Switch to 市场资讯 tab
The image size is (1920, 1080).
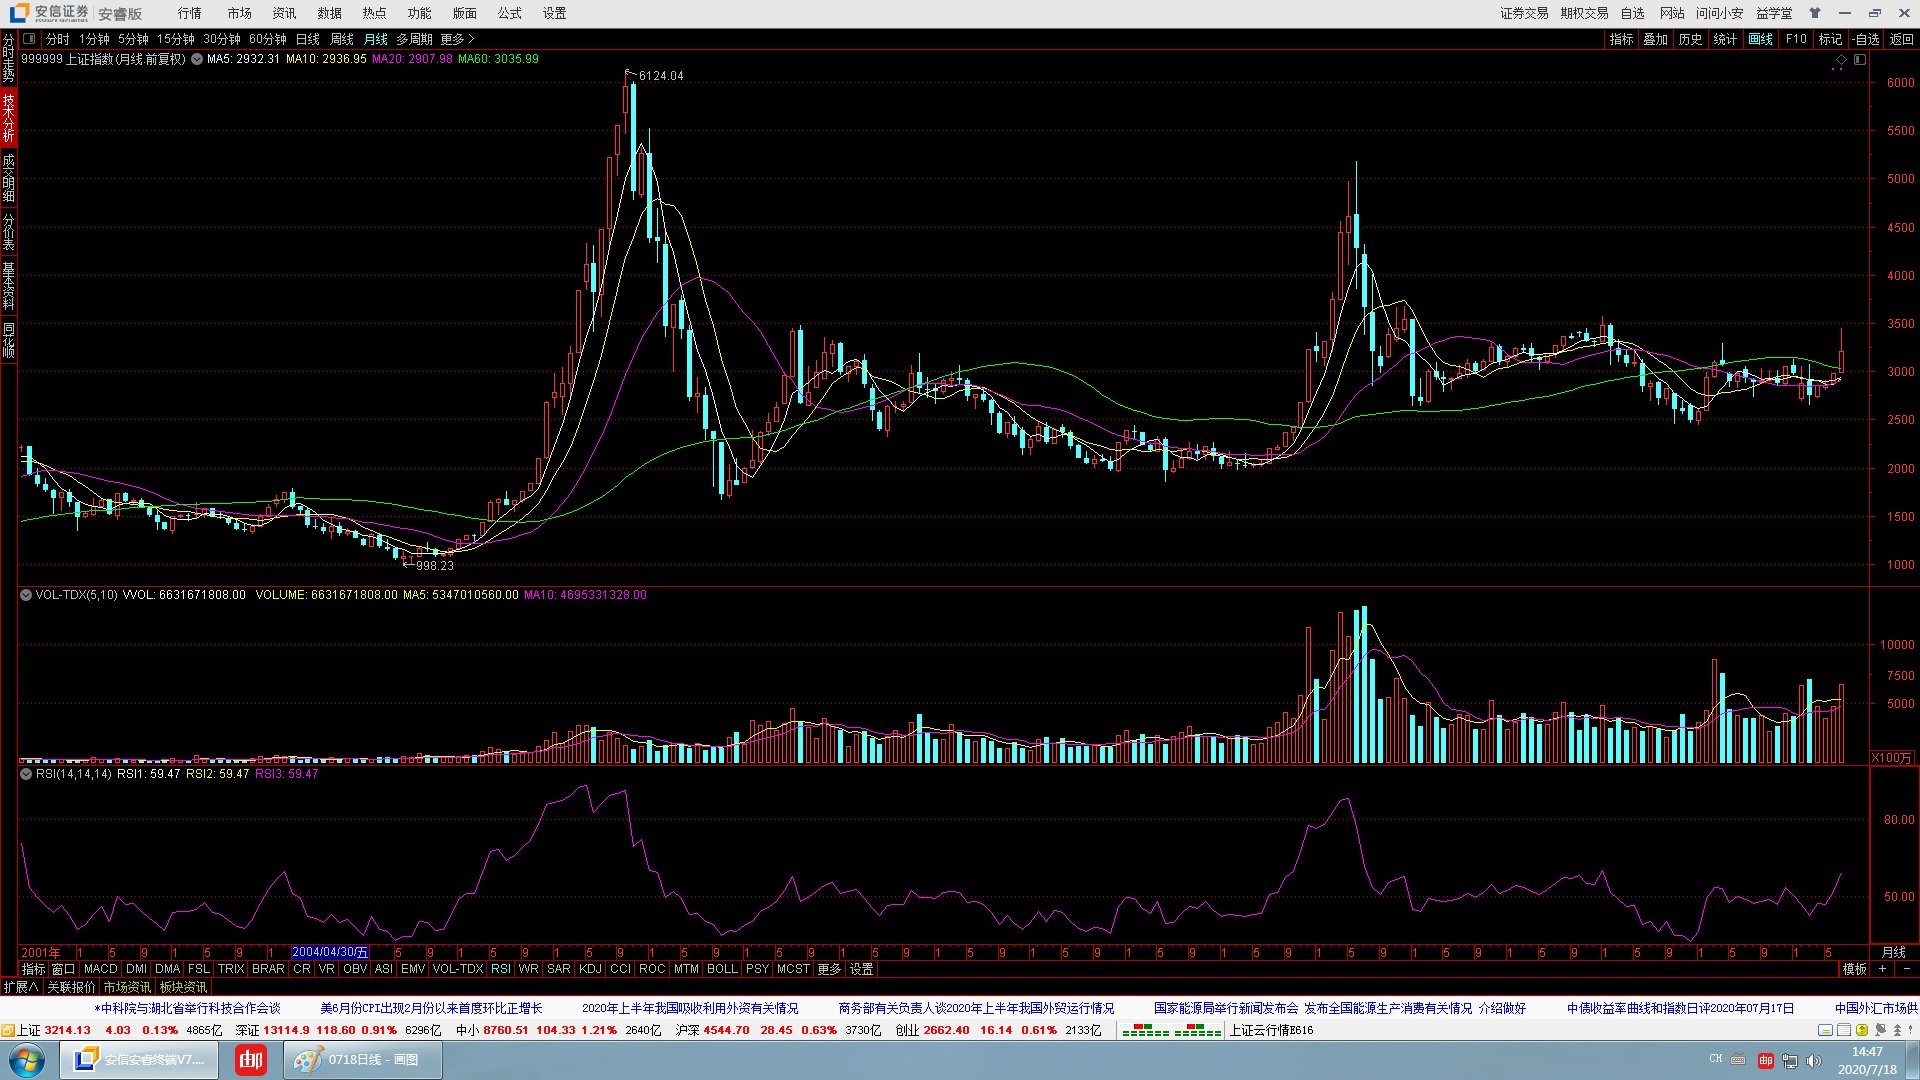coord(127,987)
